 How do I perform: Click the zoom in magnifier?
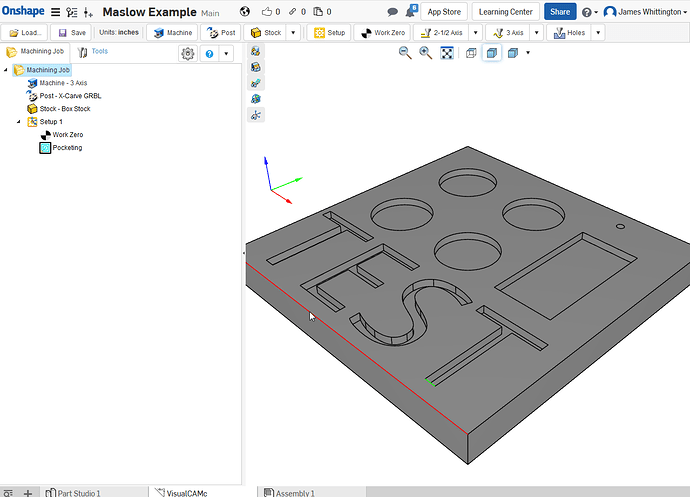(x=426, y=53)
